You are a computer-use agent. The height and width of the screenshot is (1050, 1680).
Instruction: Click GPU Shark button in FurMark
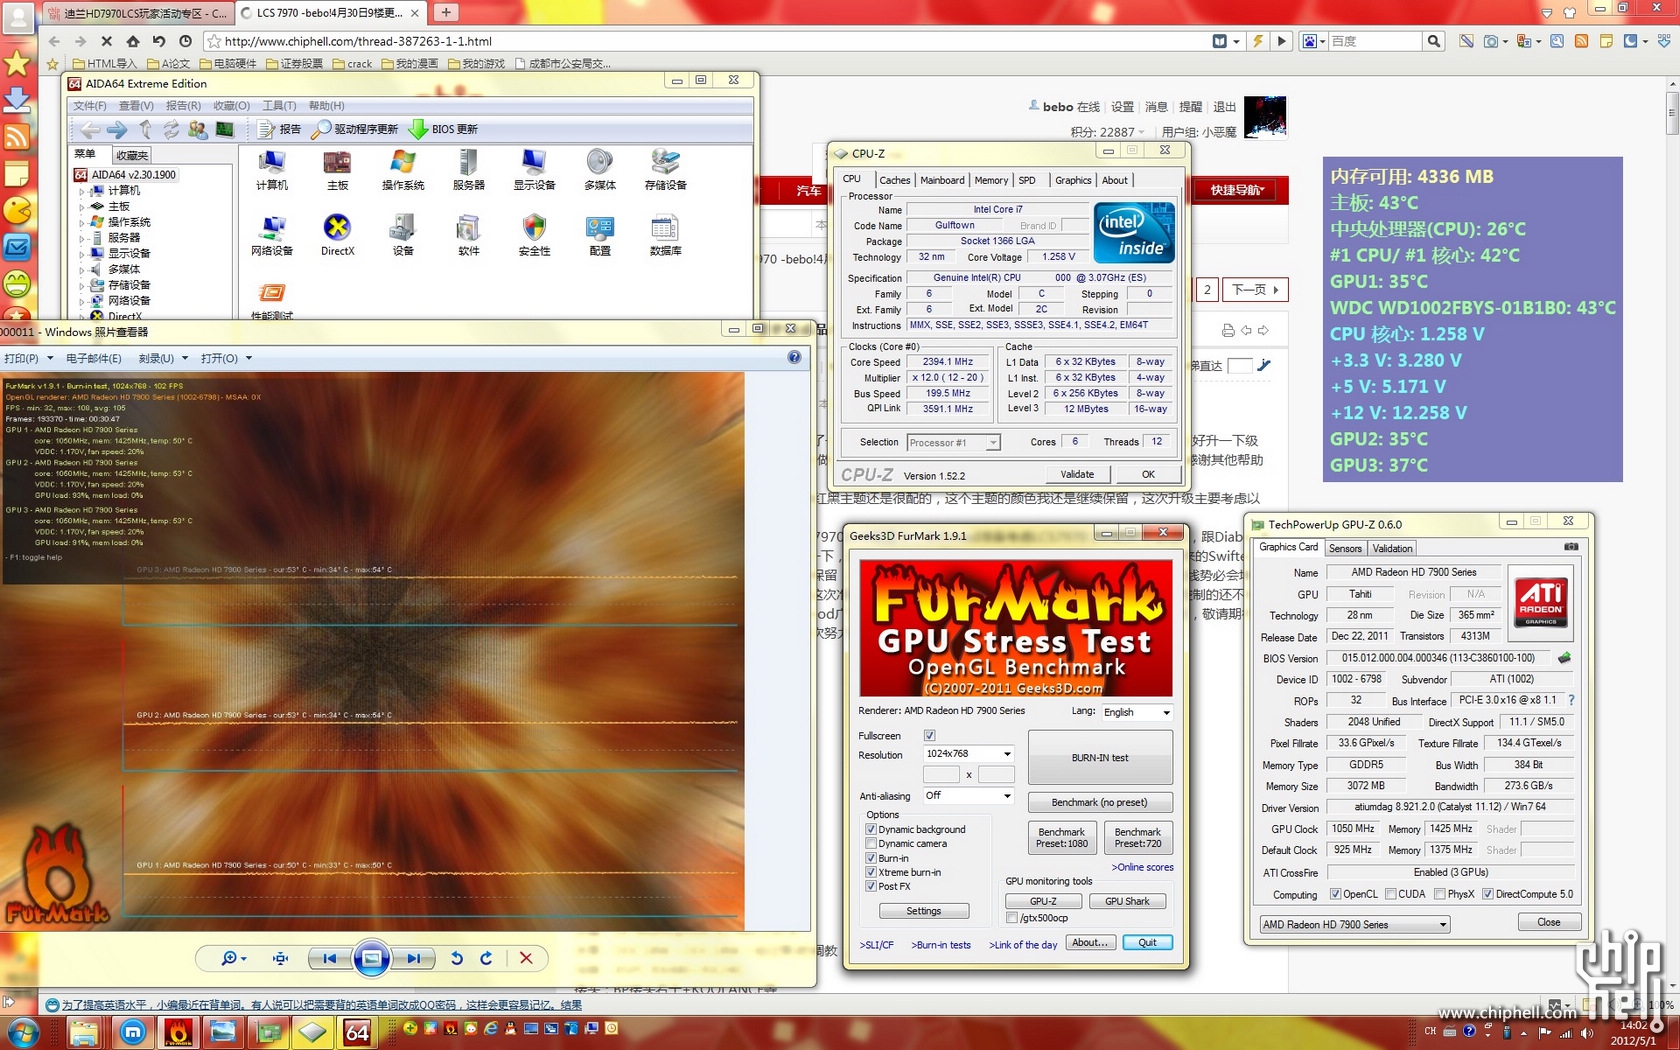pos(1127,901)
